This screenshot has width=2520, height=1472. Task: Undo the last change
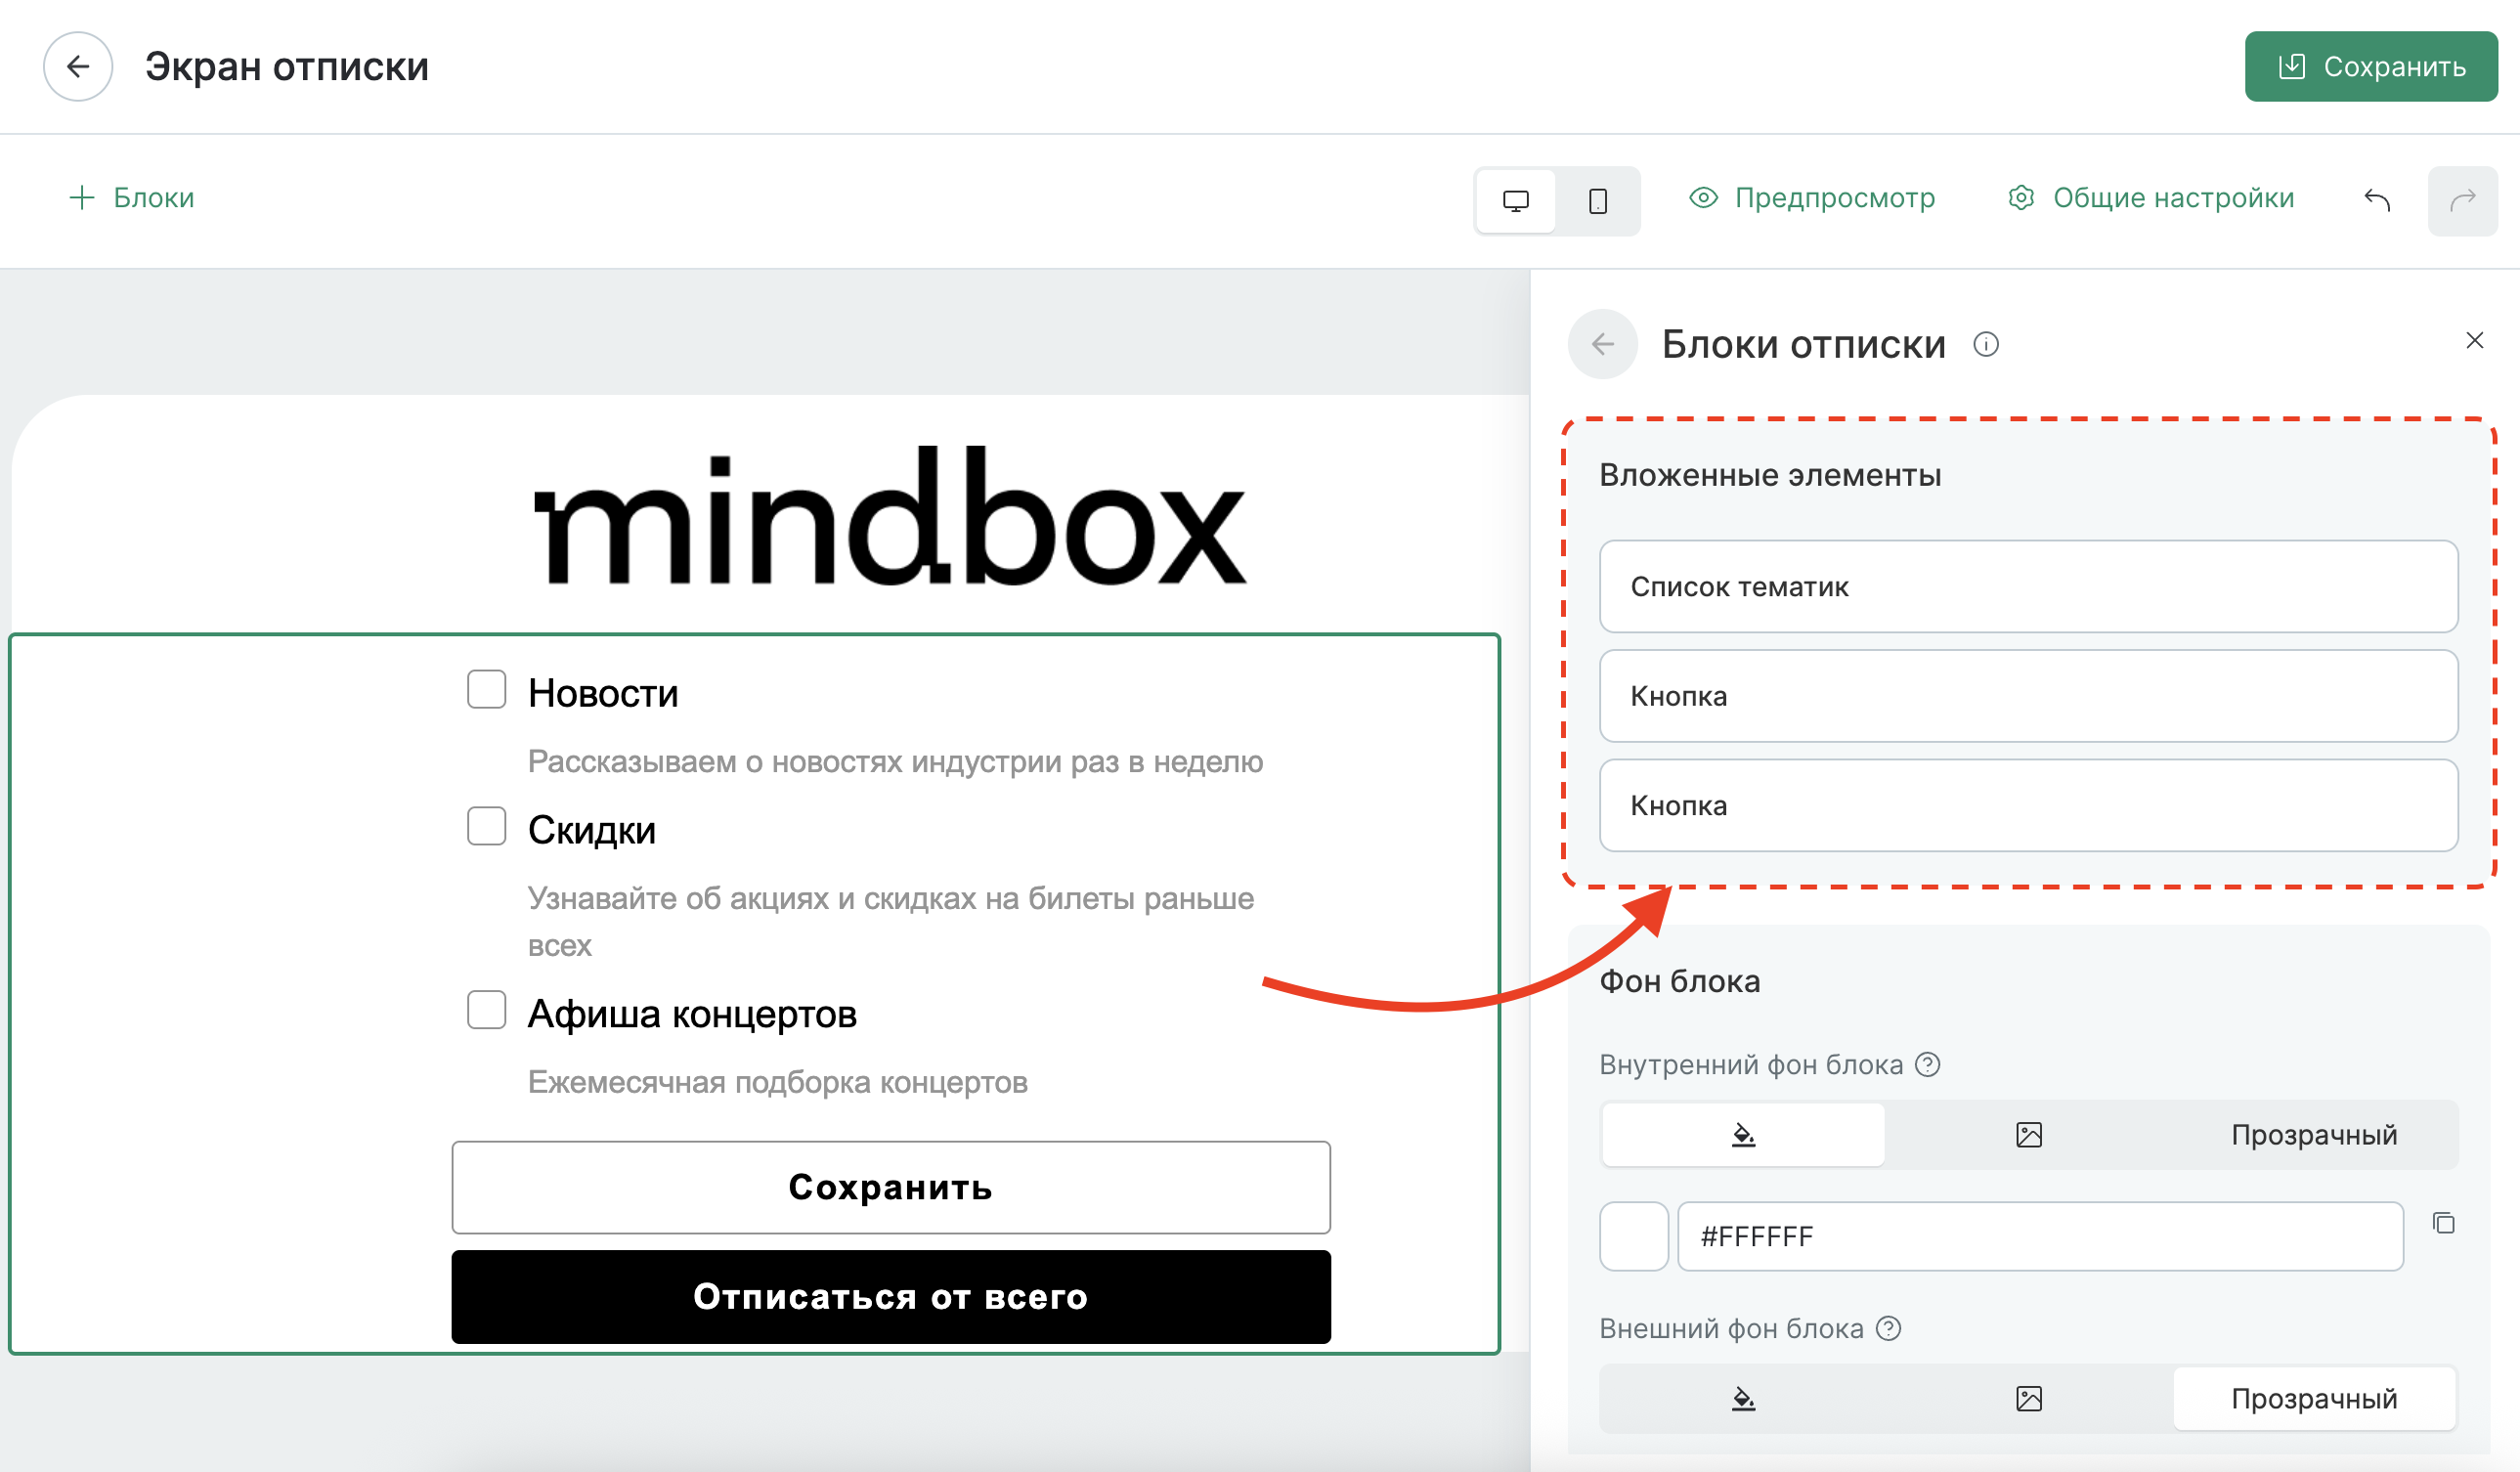click(2378, 200)
